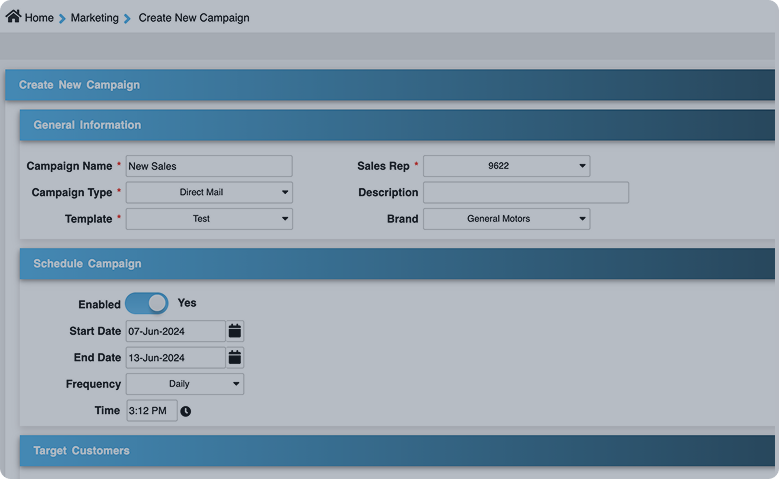779x479 pixels.
Task: Toggle the Enabled switch off
Action: coord(147,304)
